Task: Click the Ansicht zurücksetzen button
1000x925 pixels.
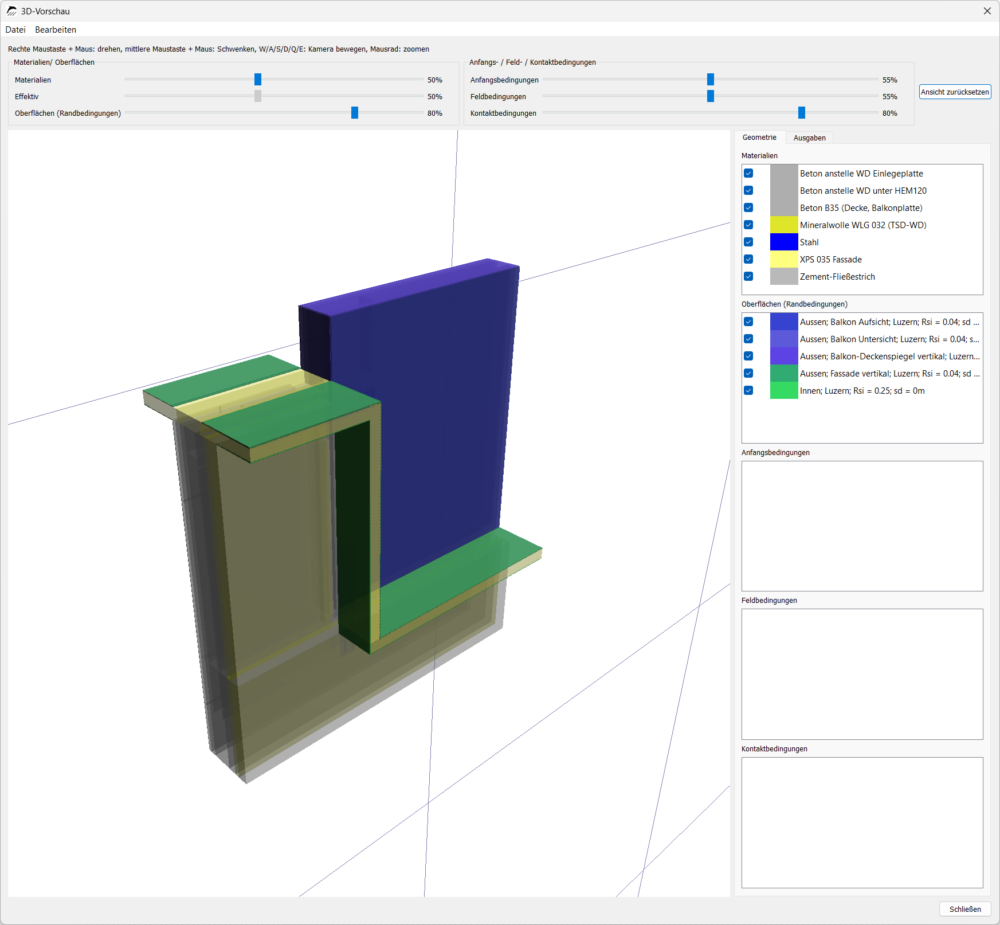Action: tap(955, 92)
